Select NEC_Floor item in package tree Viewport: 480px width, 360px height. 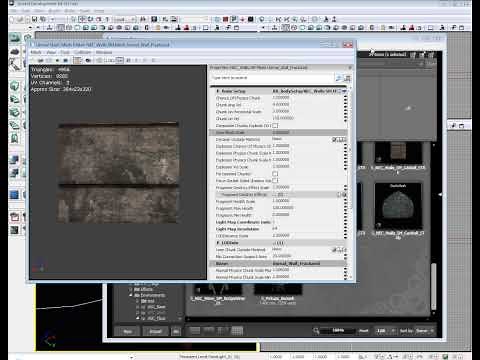pyautogui.click(x=156, y=318)
